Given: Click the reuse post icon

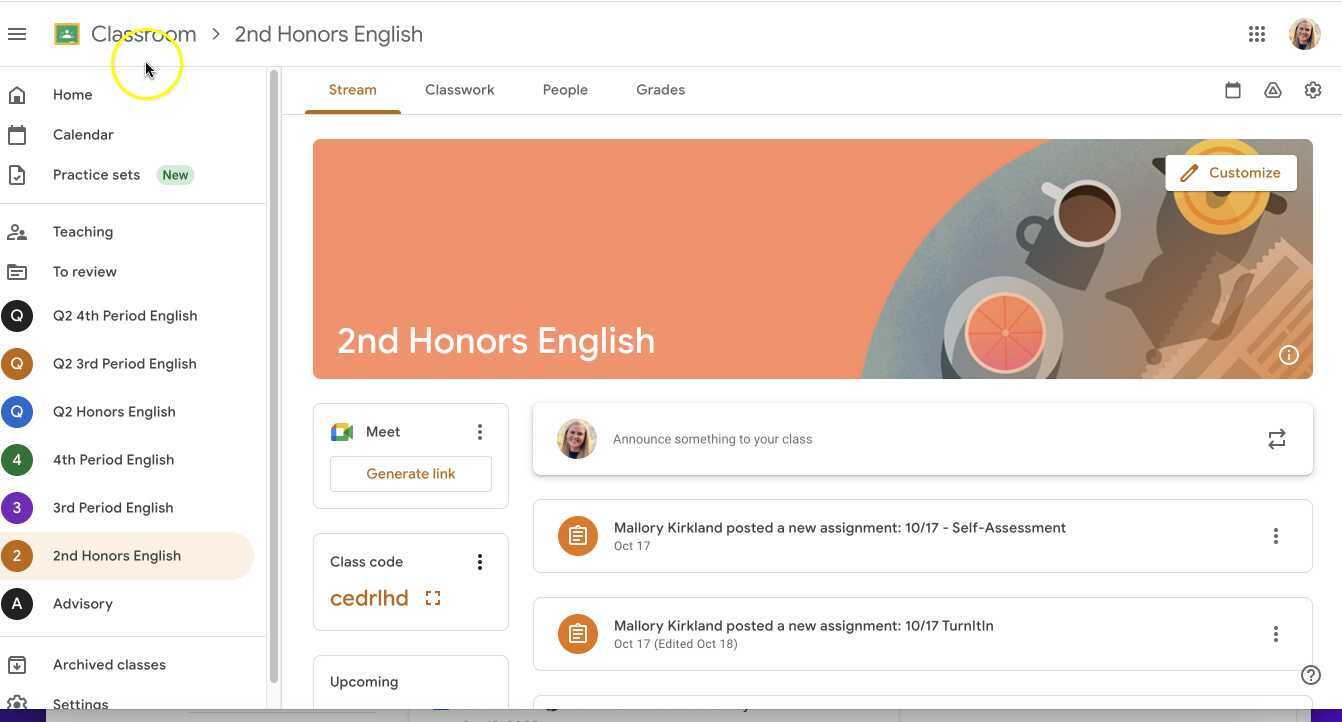Looking at the screenshot, I should coord(1277,438).
